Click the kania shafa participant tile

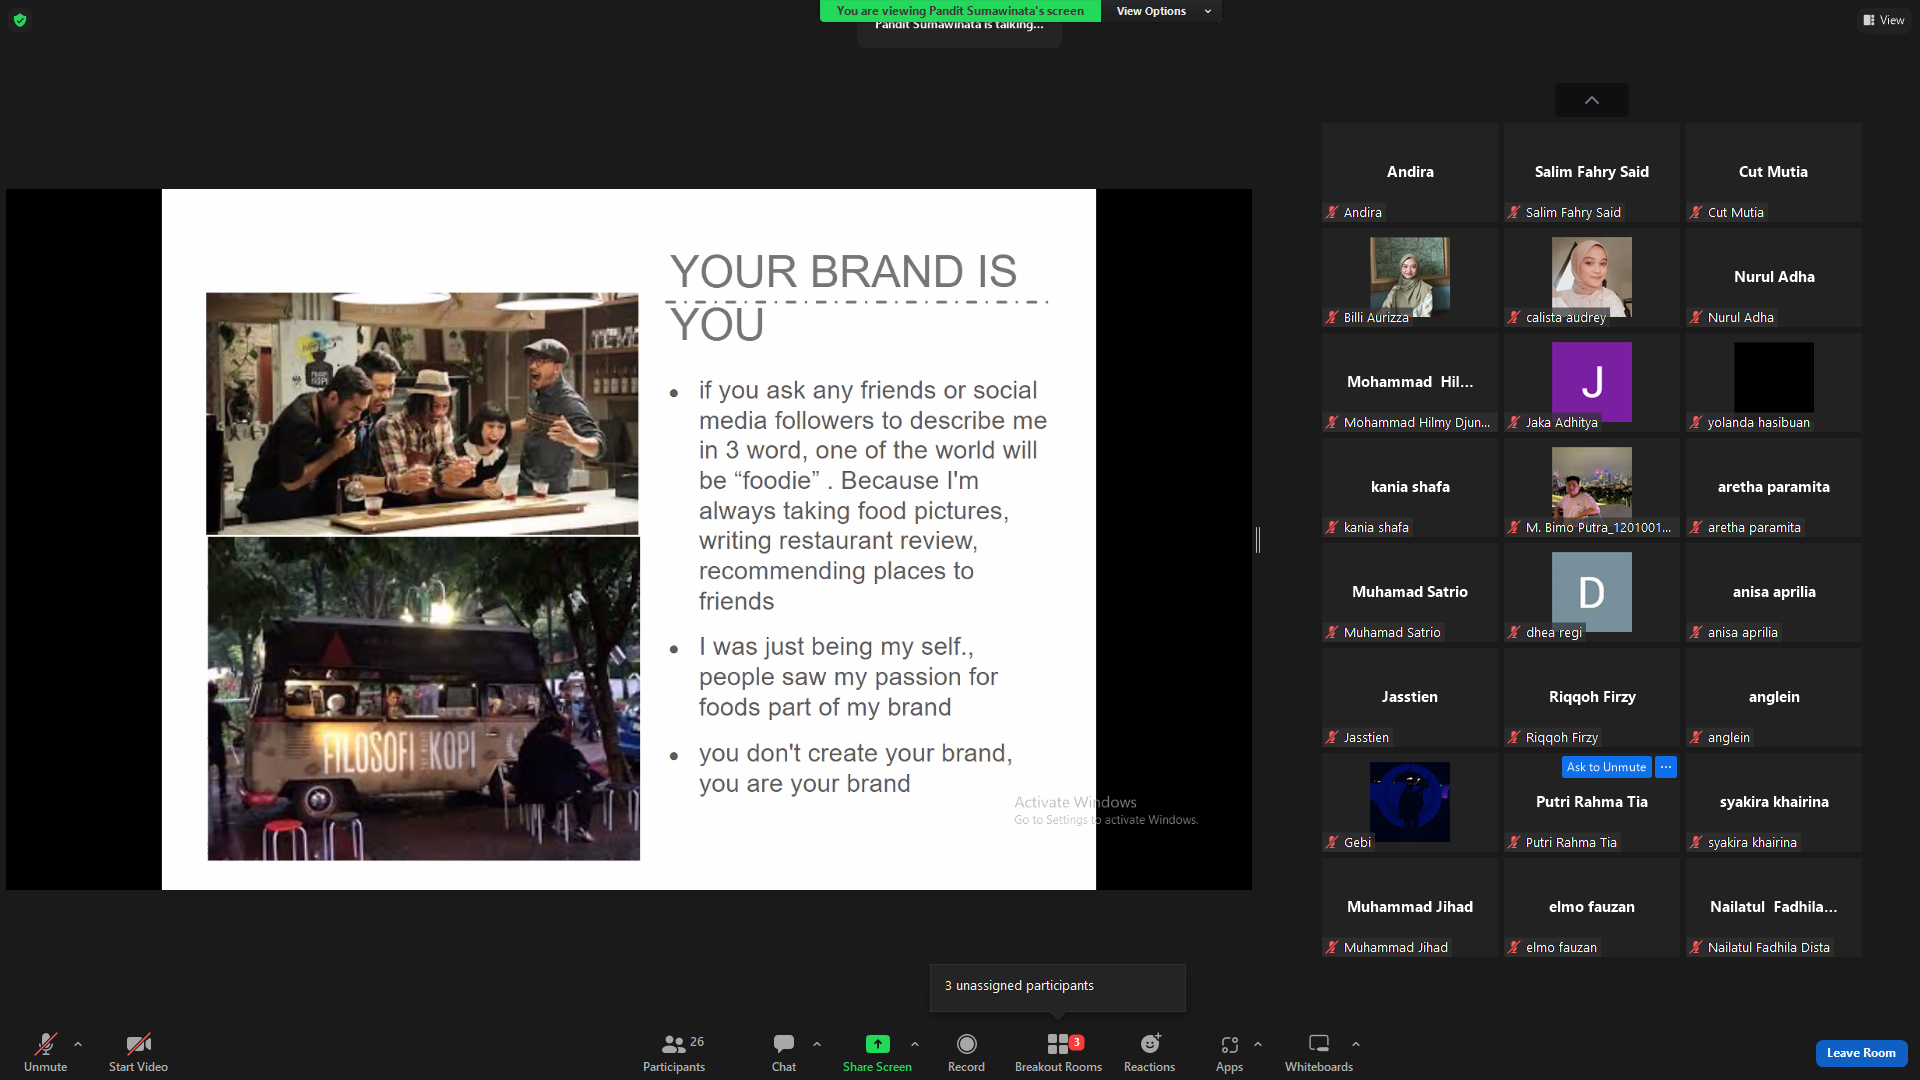point(1410,488)
